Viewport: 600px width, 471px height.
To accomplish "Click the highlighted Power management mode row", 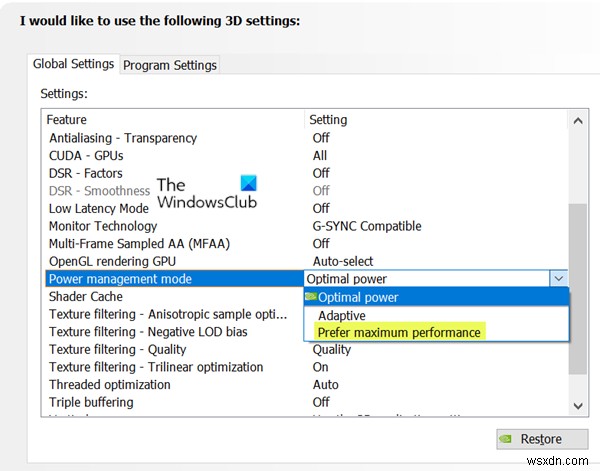I will (x=174, y=279).
